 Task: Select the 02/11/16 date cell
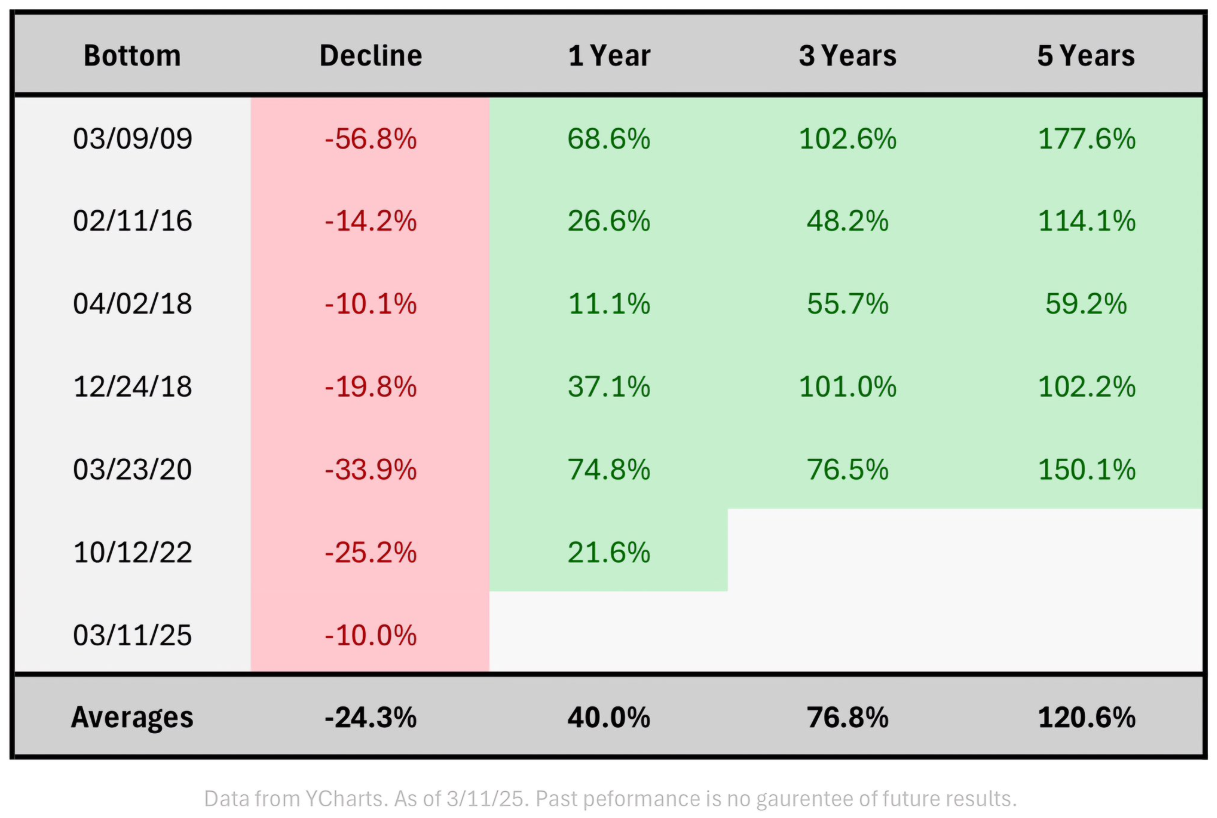click(x=132, y=220)
